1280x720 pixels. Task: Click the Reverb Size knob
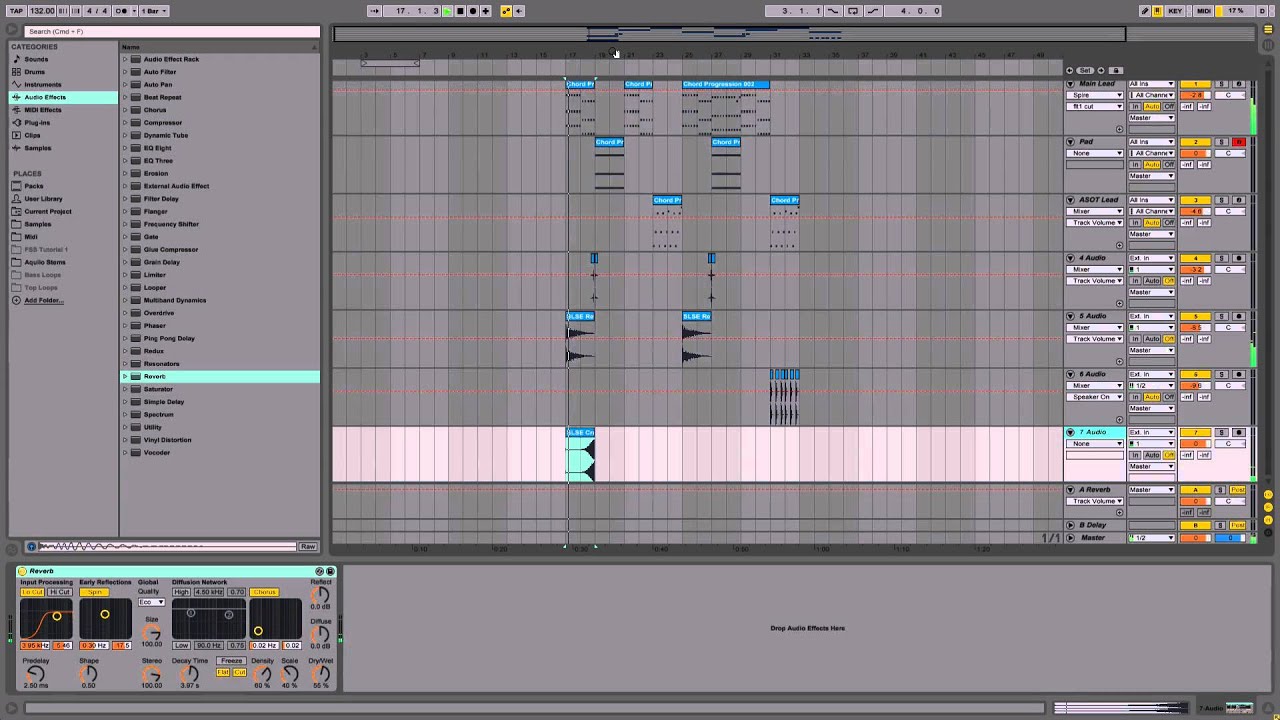point(152,633)
